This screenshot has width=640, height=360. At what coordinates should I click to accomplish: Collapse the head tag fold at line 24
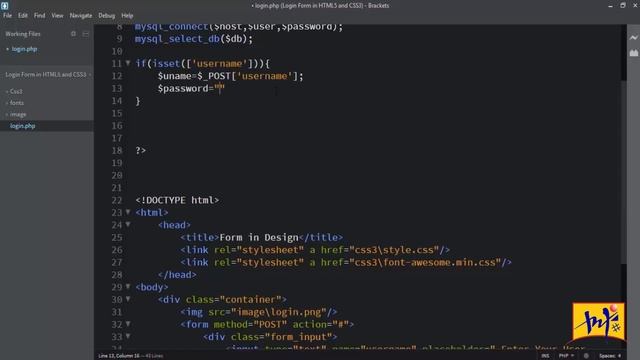click(x=128, y=224)
